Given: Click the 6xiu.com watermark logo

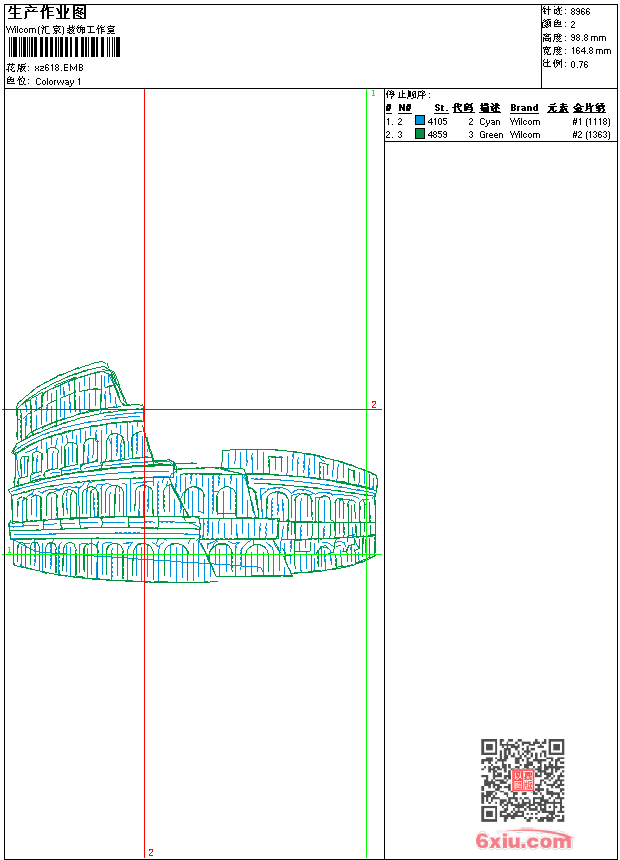Looking at the screenshot, I should [523, 841].
